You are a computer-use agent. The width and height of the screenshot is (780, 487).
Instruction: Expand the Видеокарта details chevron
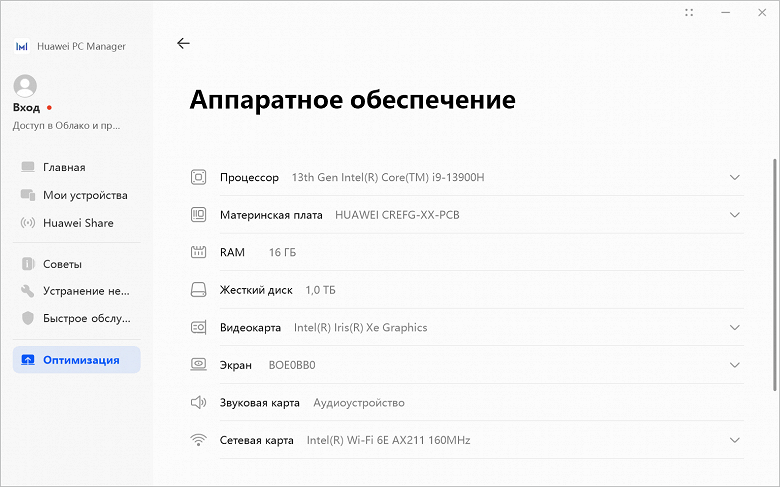pos(735,327)
